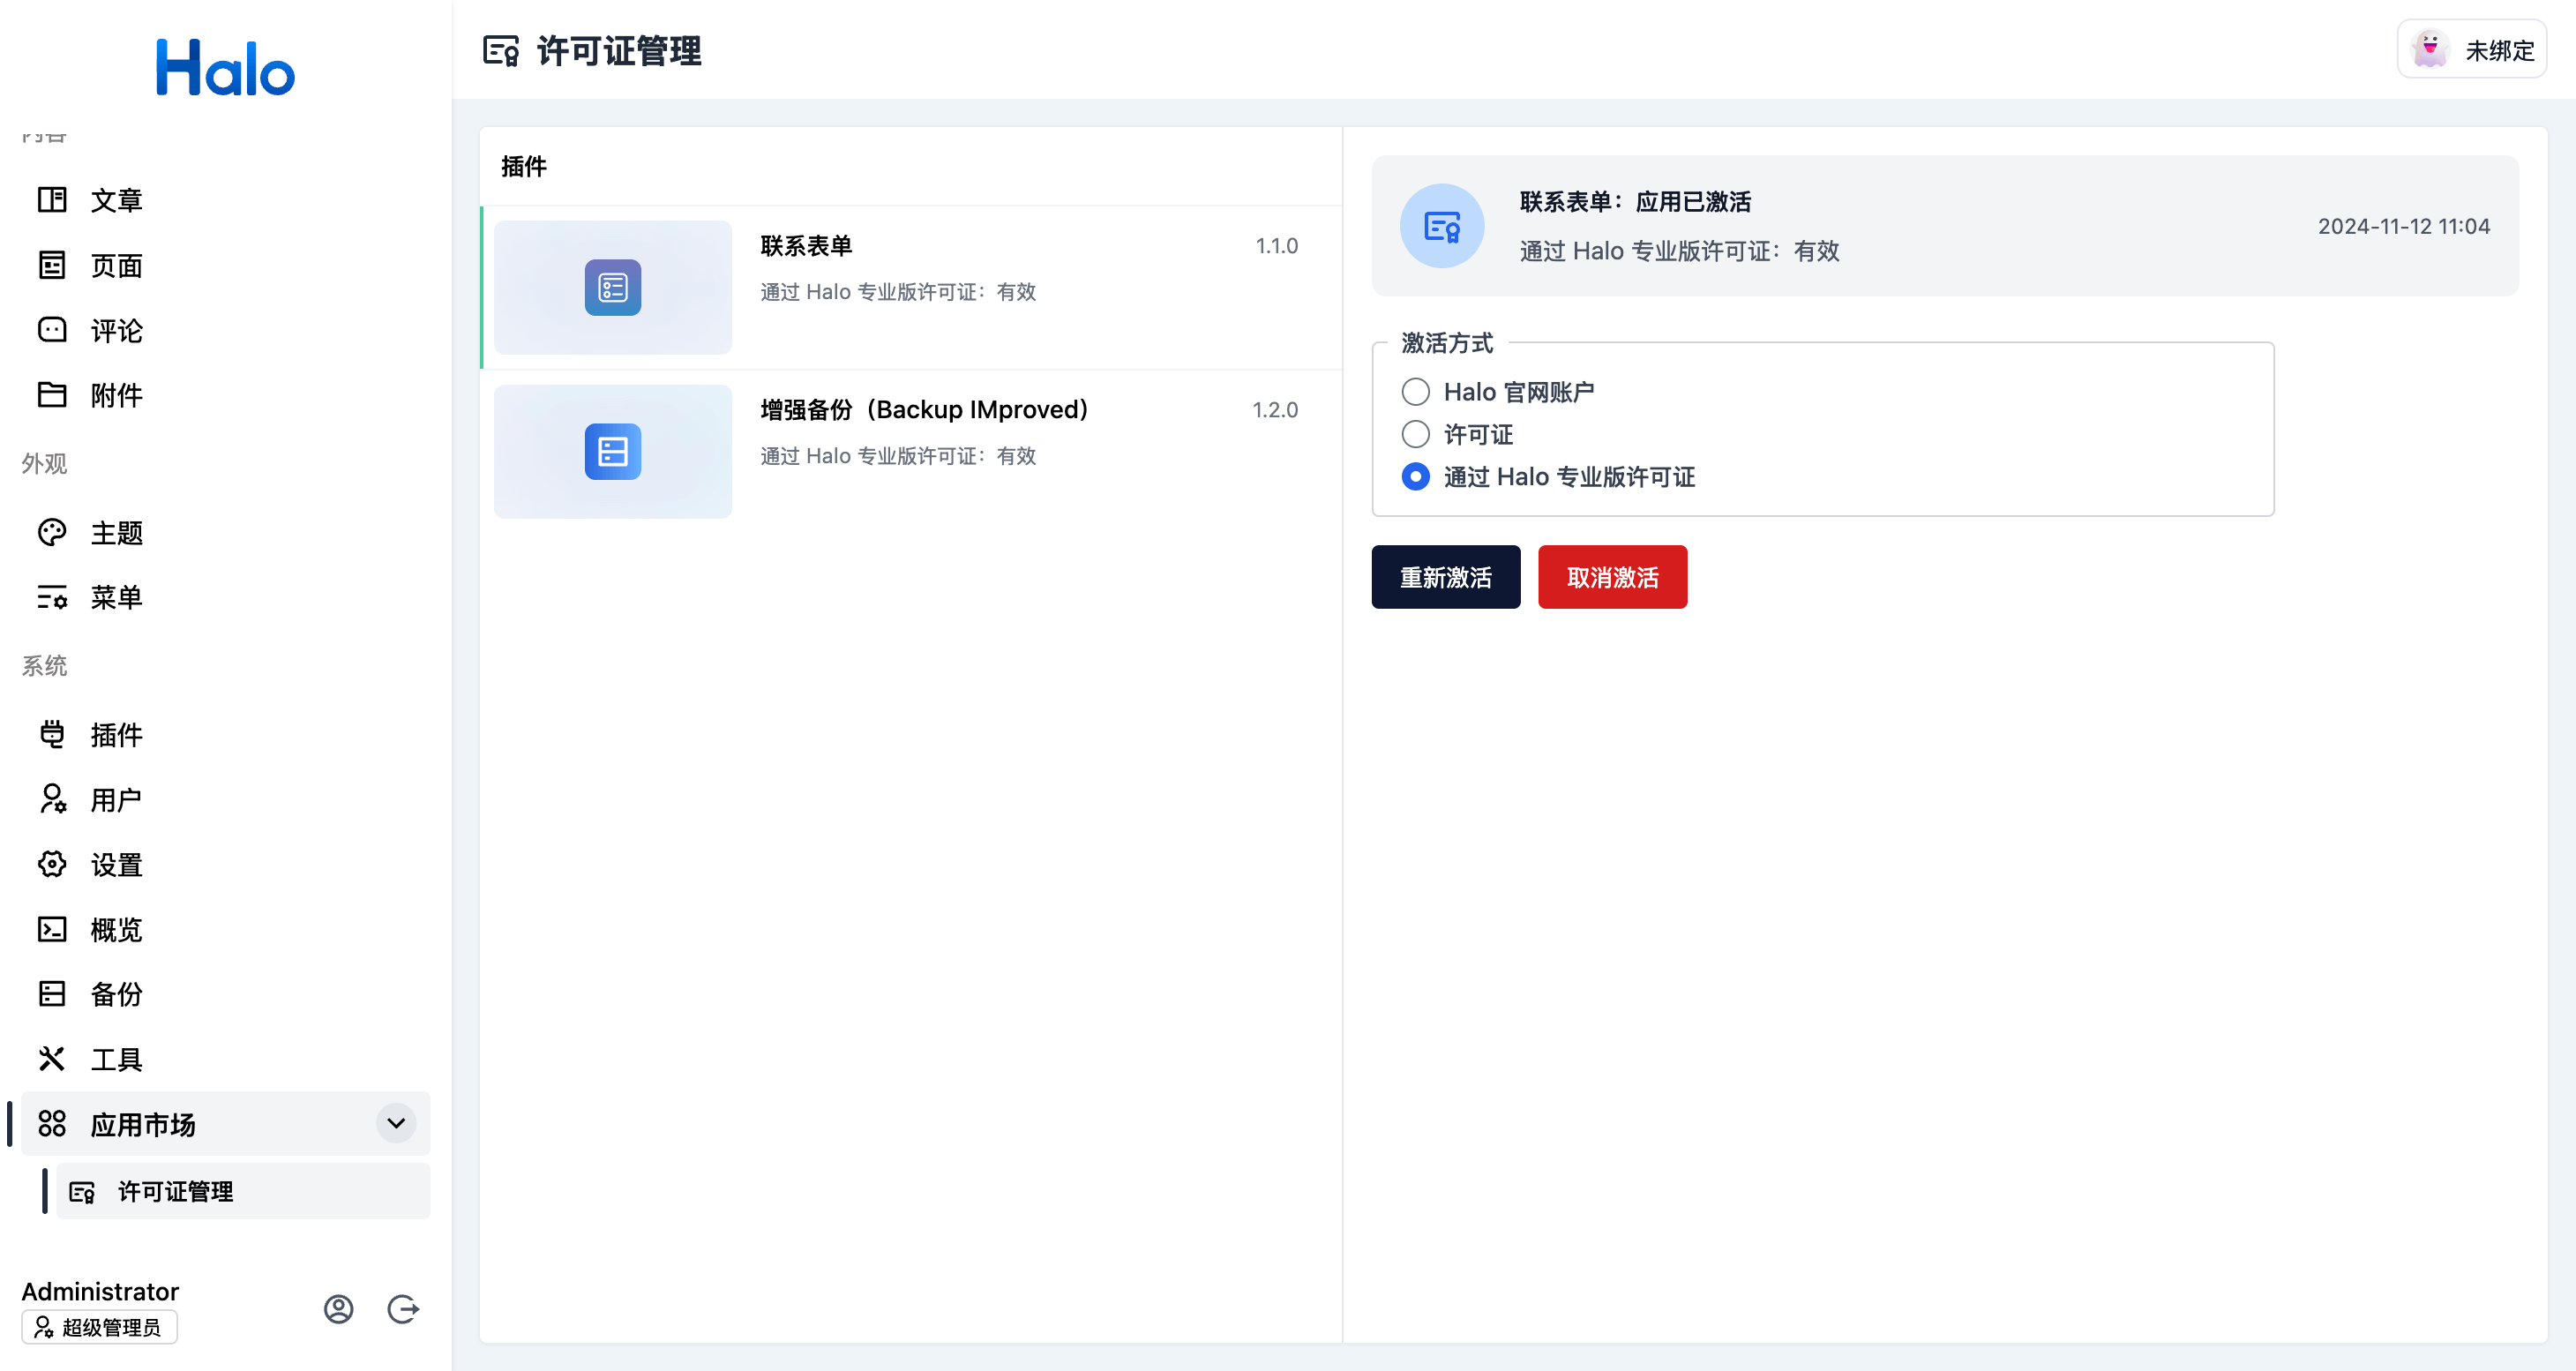
Task: Click the blue license badge in the status card
Action: [x=1441, y=226]
